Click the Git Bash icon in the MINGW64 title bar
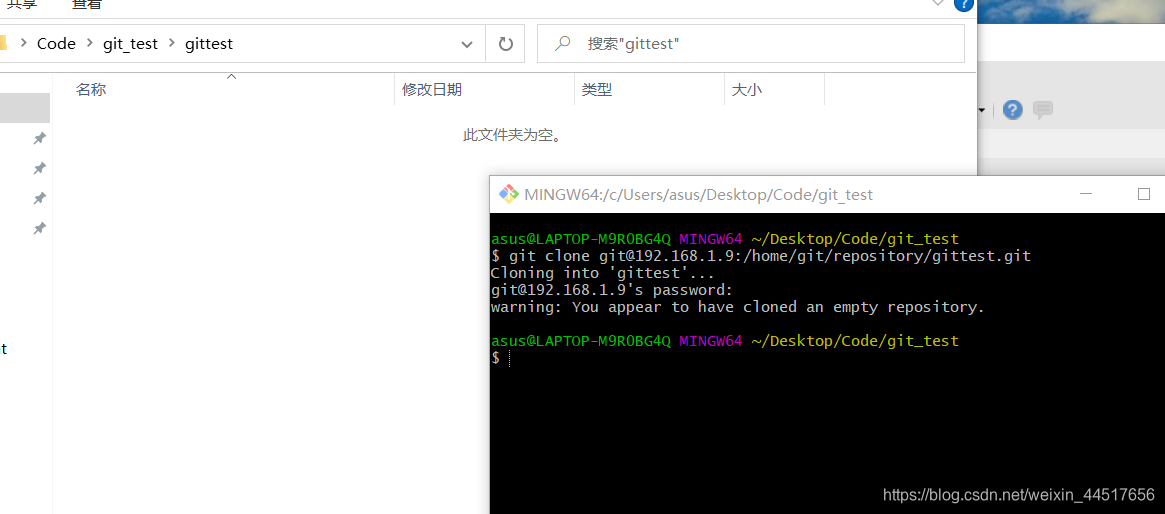Screen dimensions: 1165x514 (508, 195)
